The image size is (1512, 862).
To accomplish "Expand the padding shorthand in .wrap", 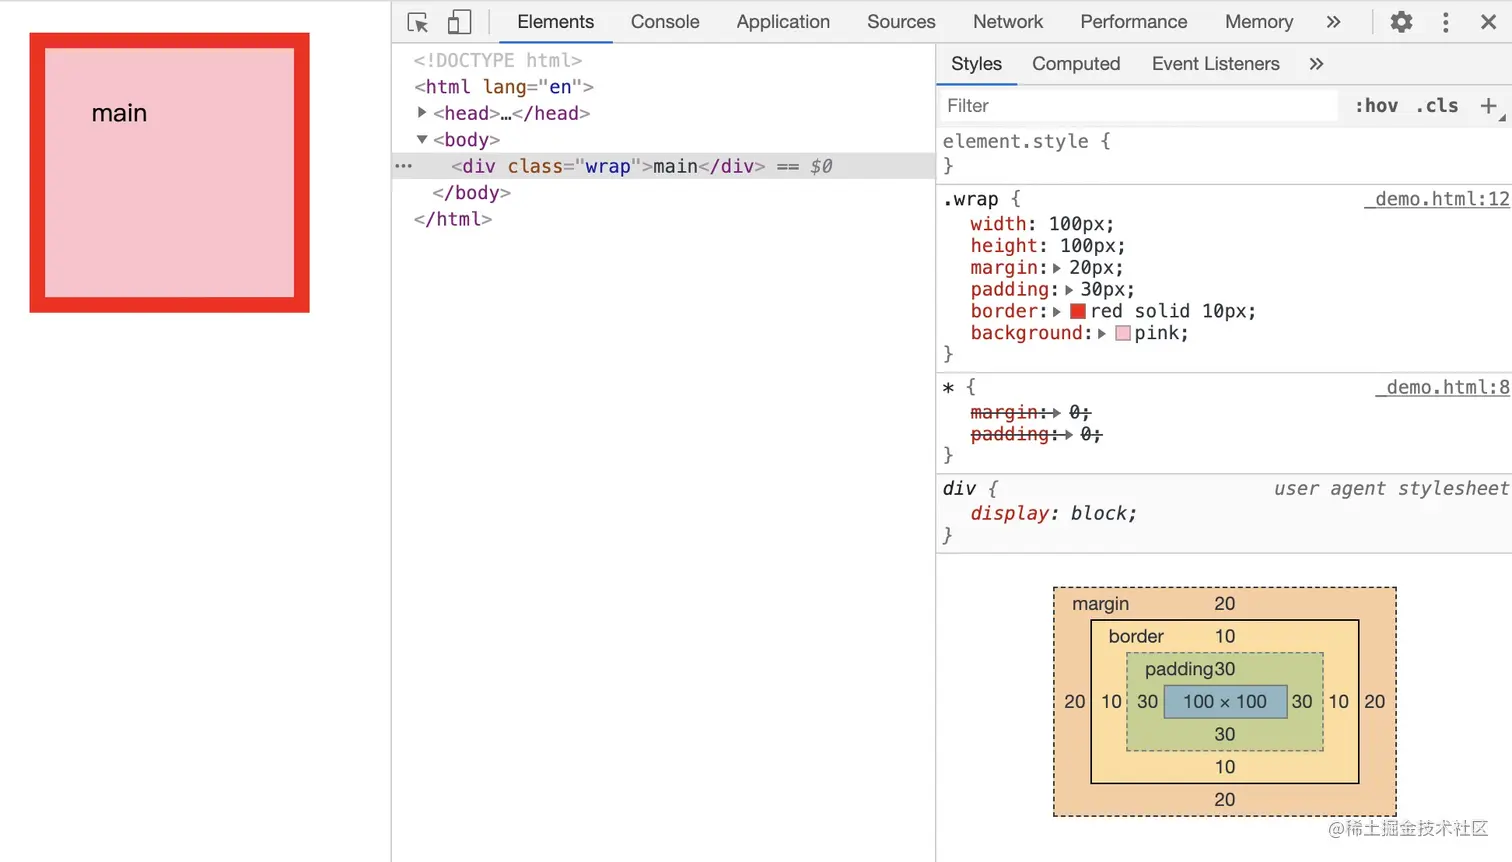I will [1068, 290].
